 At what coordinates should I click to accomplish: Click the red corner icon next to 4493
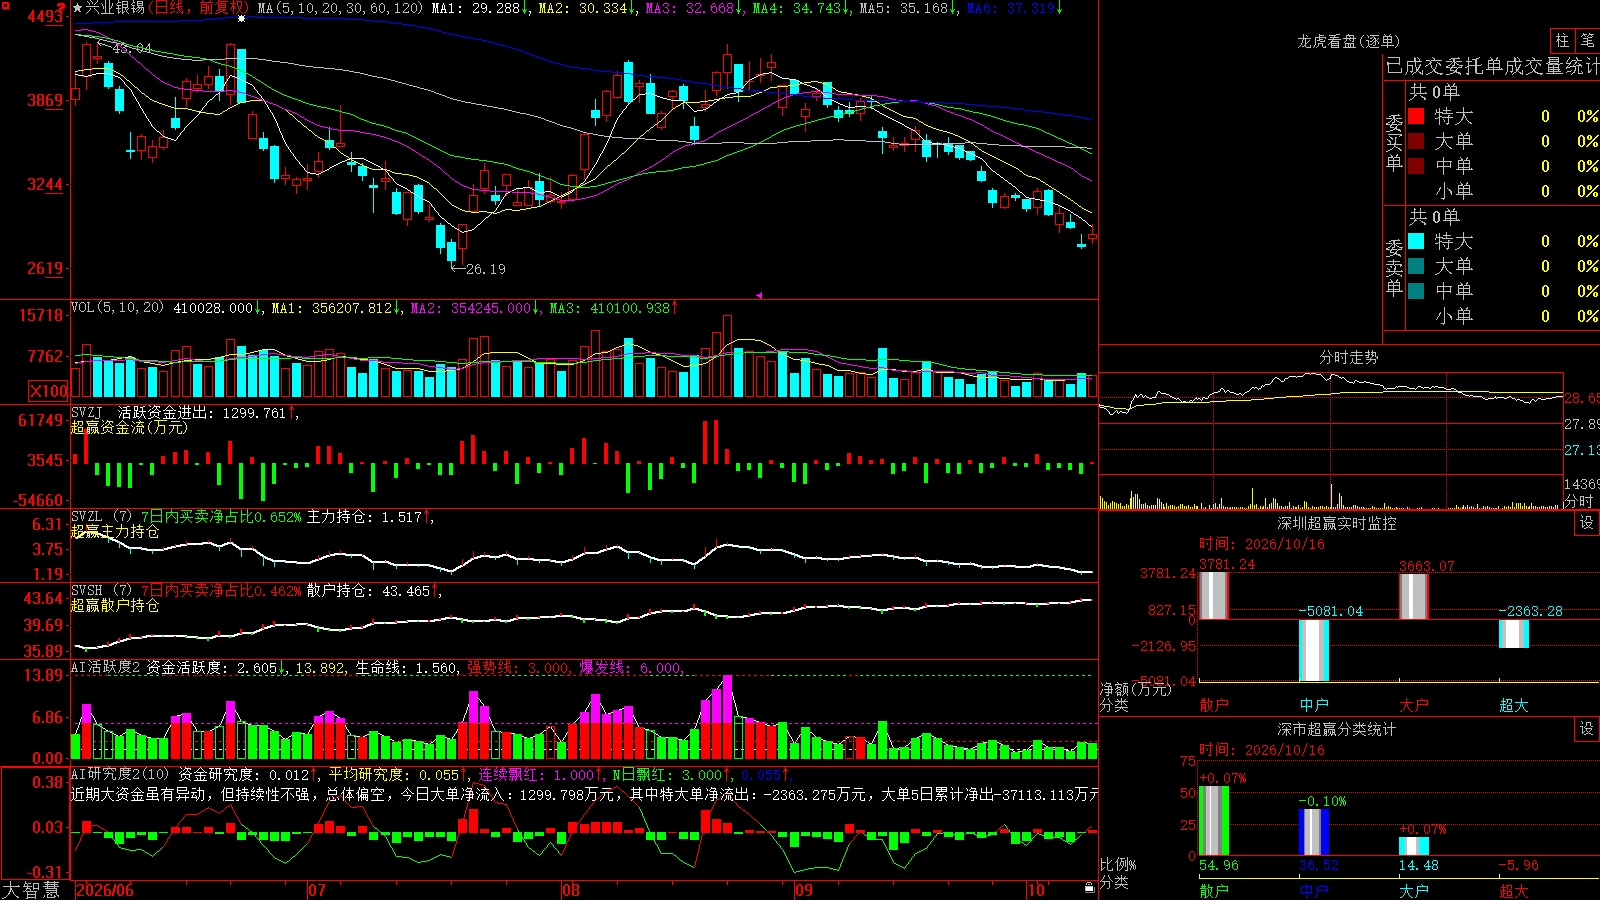[x=63, y=9]
